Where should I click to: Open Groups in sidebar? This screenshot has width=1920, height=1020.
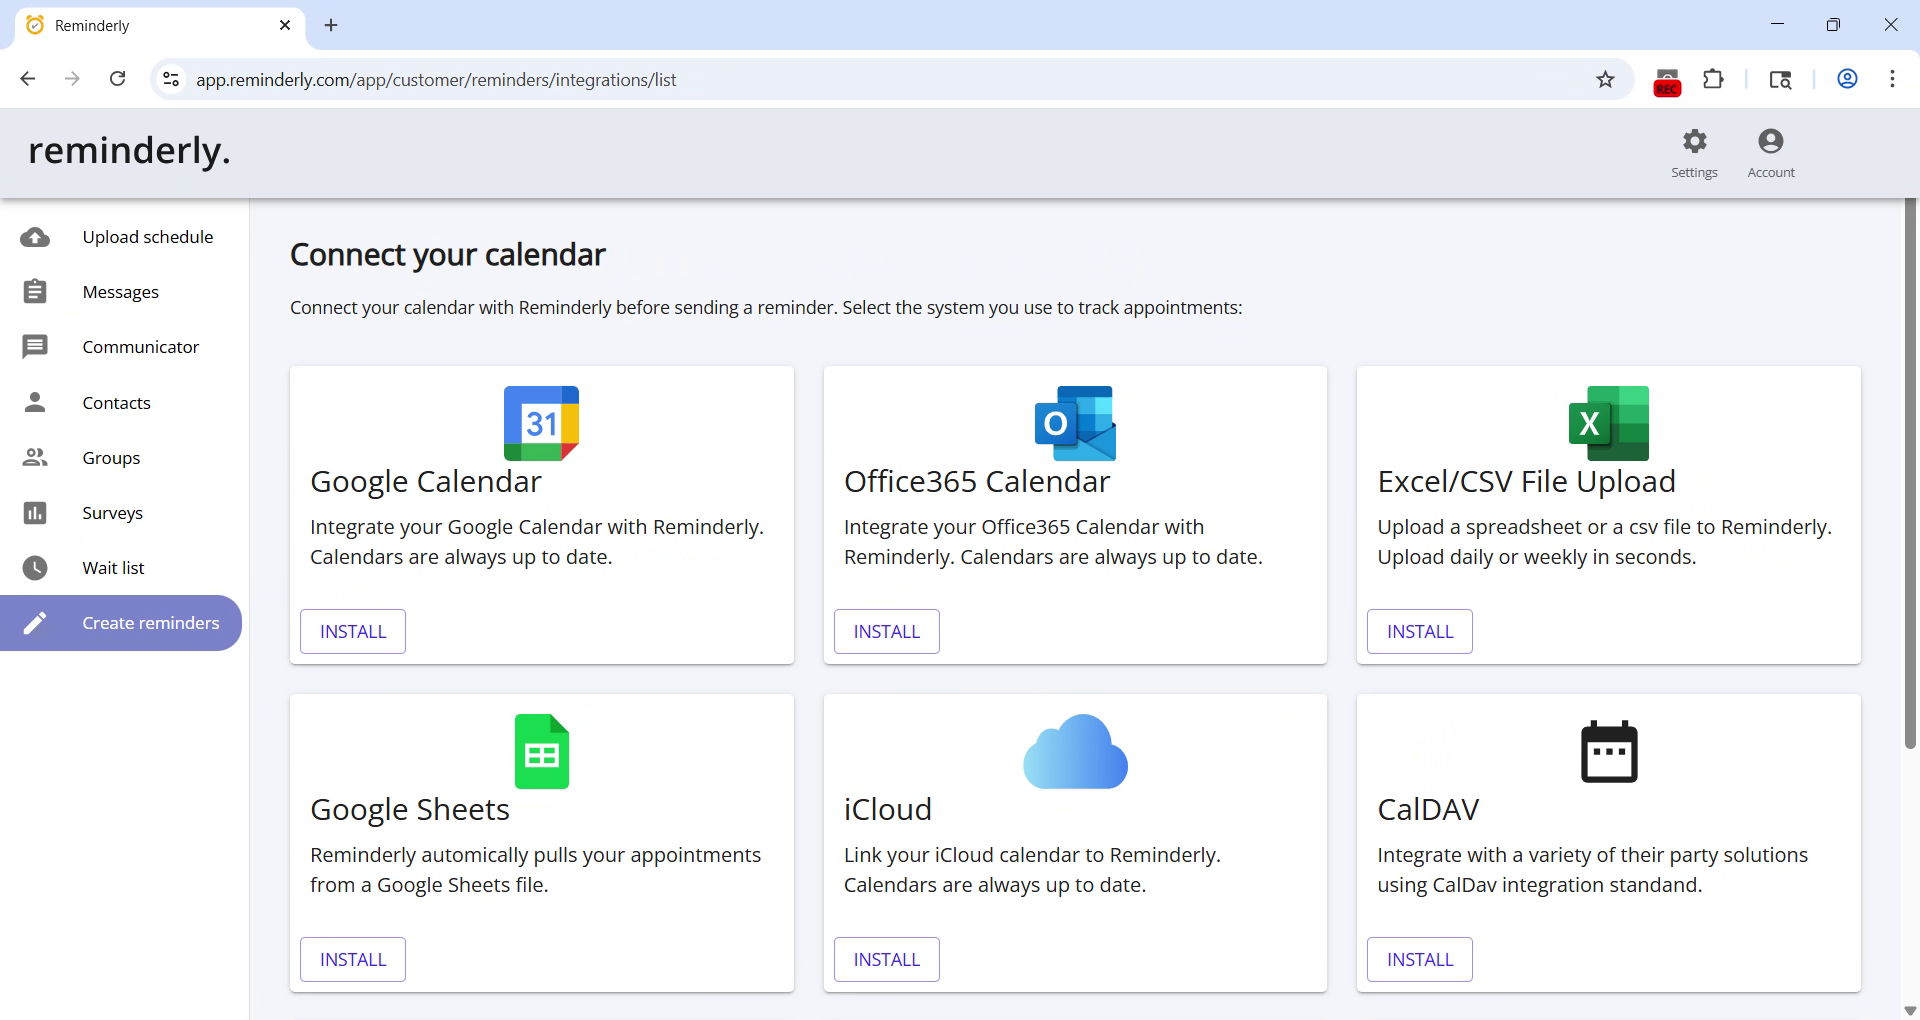coord(121,457)
